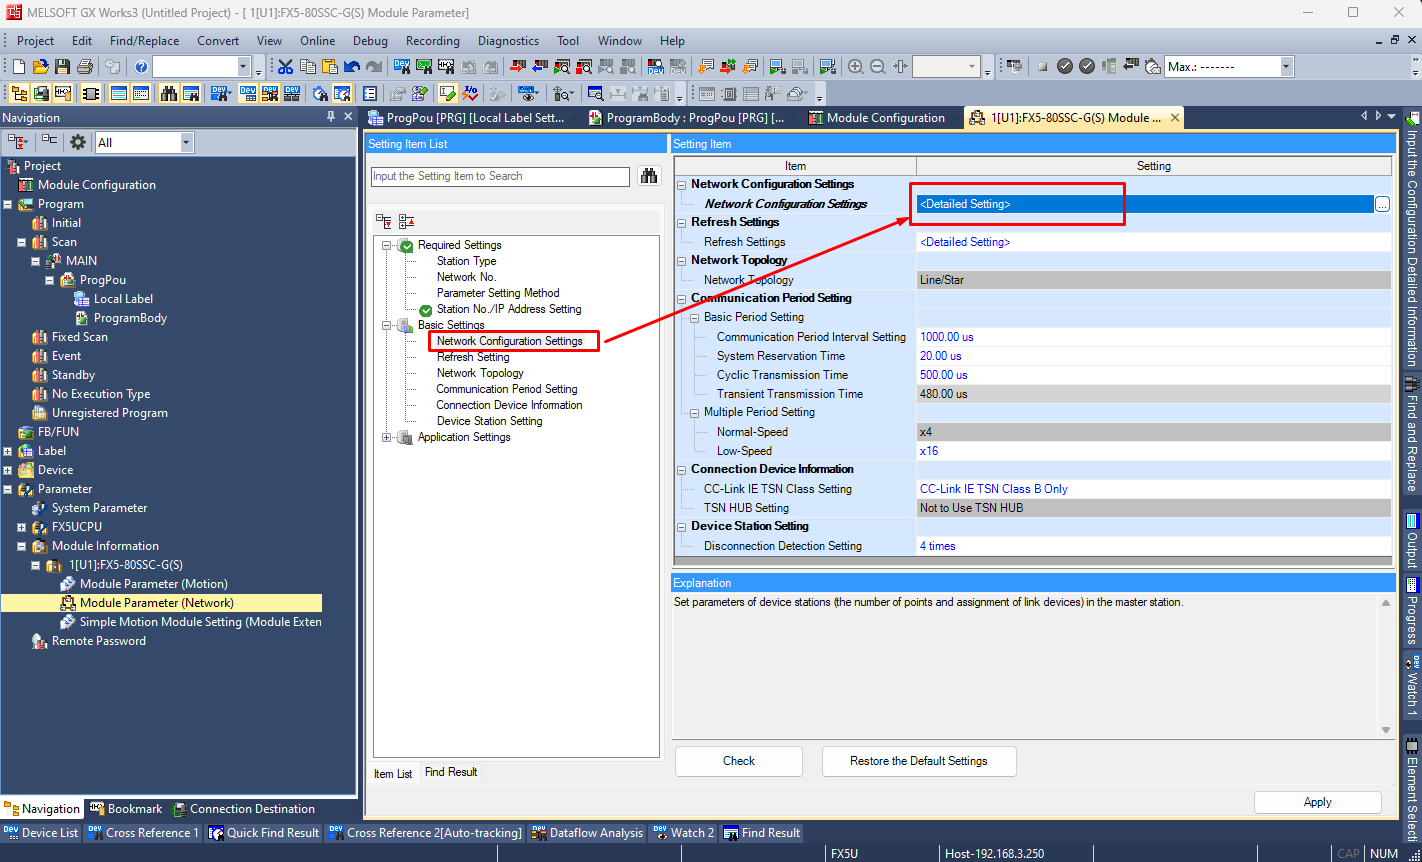Expand Application Settings in Setting Item List
This screenshot has height=862, width=1422.
pyautogui.click(x=387, y=437)
